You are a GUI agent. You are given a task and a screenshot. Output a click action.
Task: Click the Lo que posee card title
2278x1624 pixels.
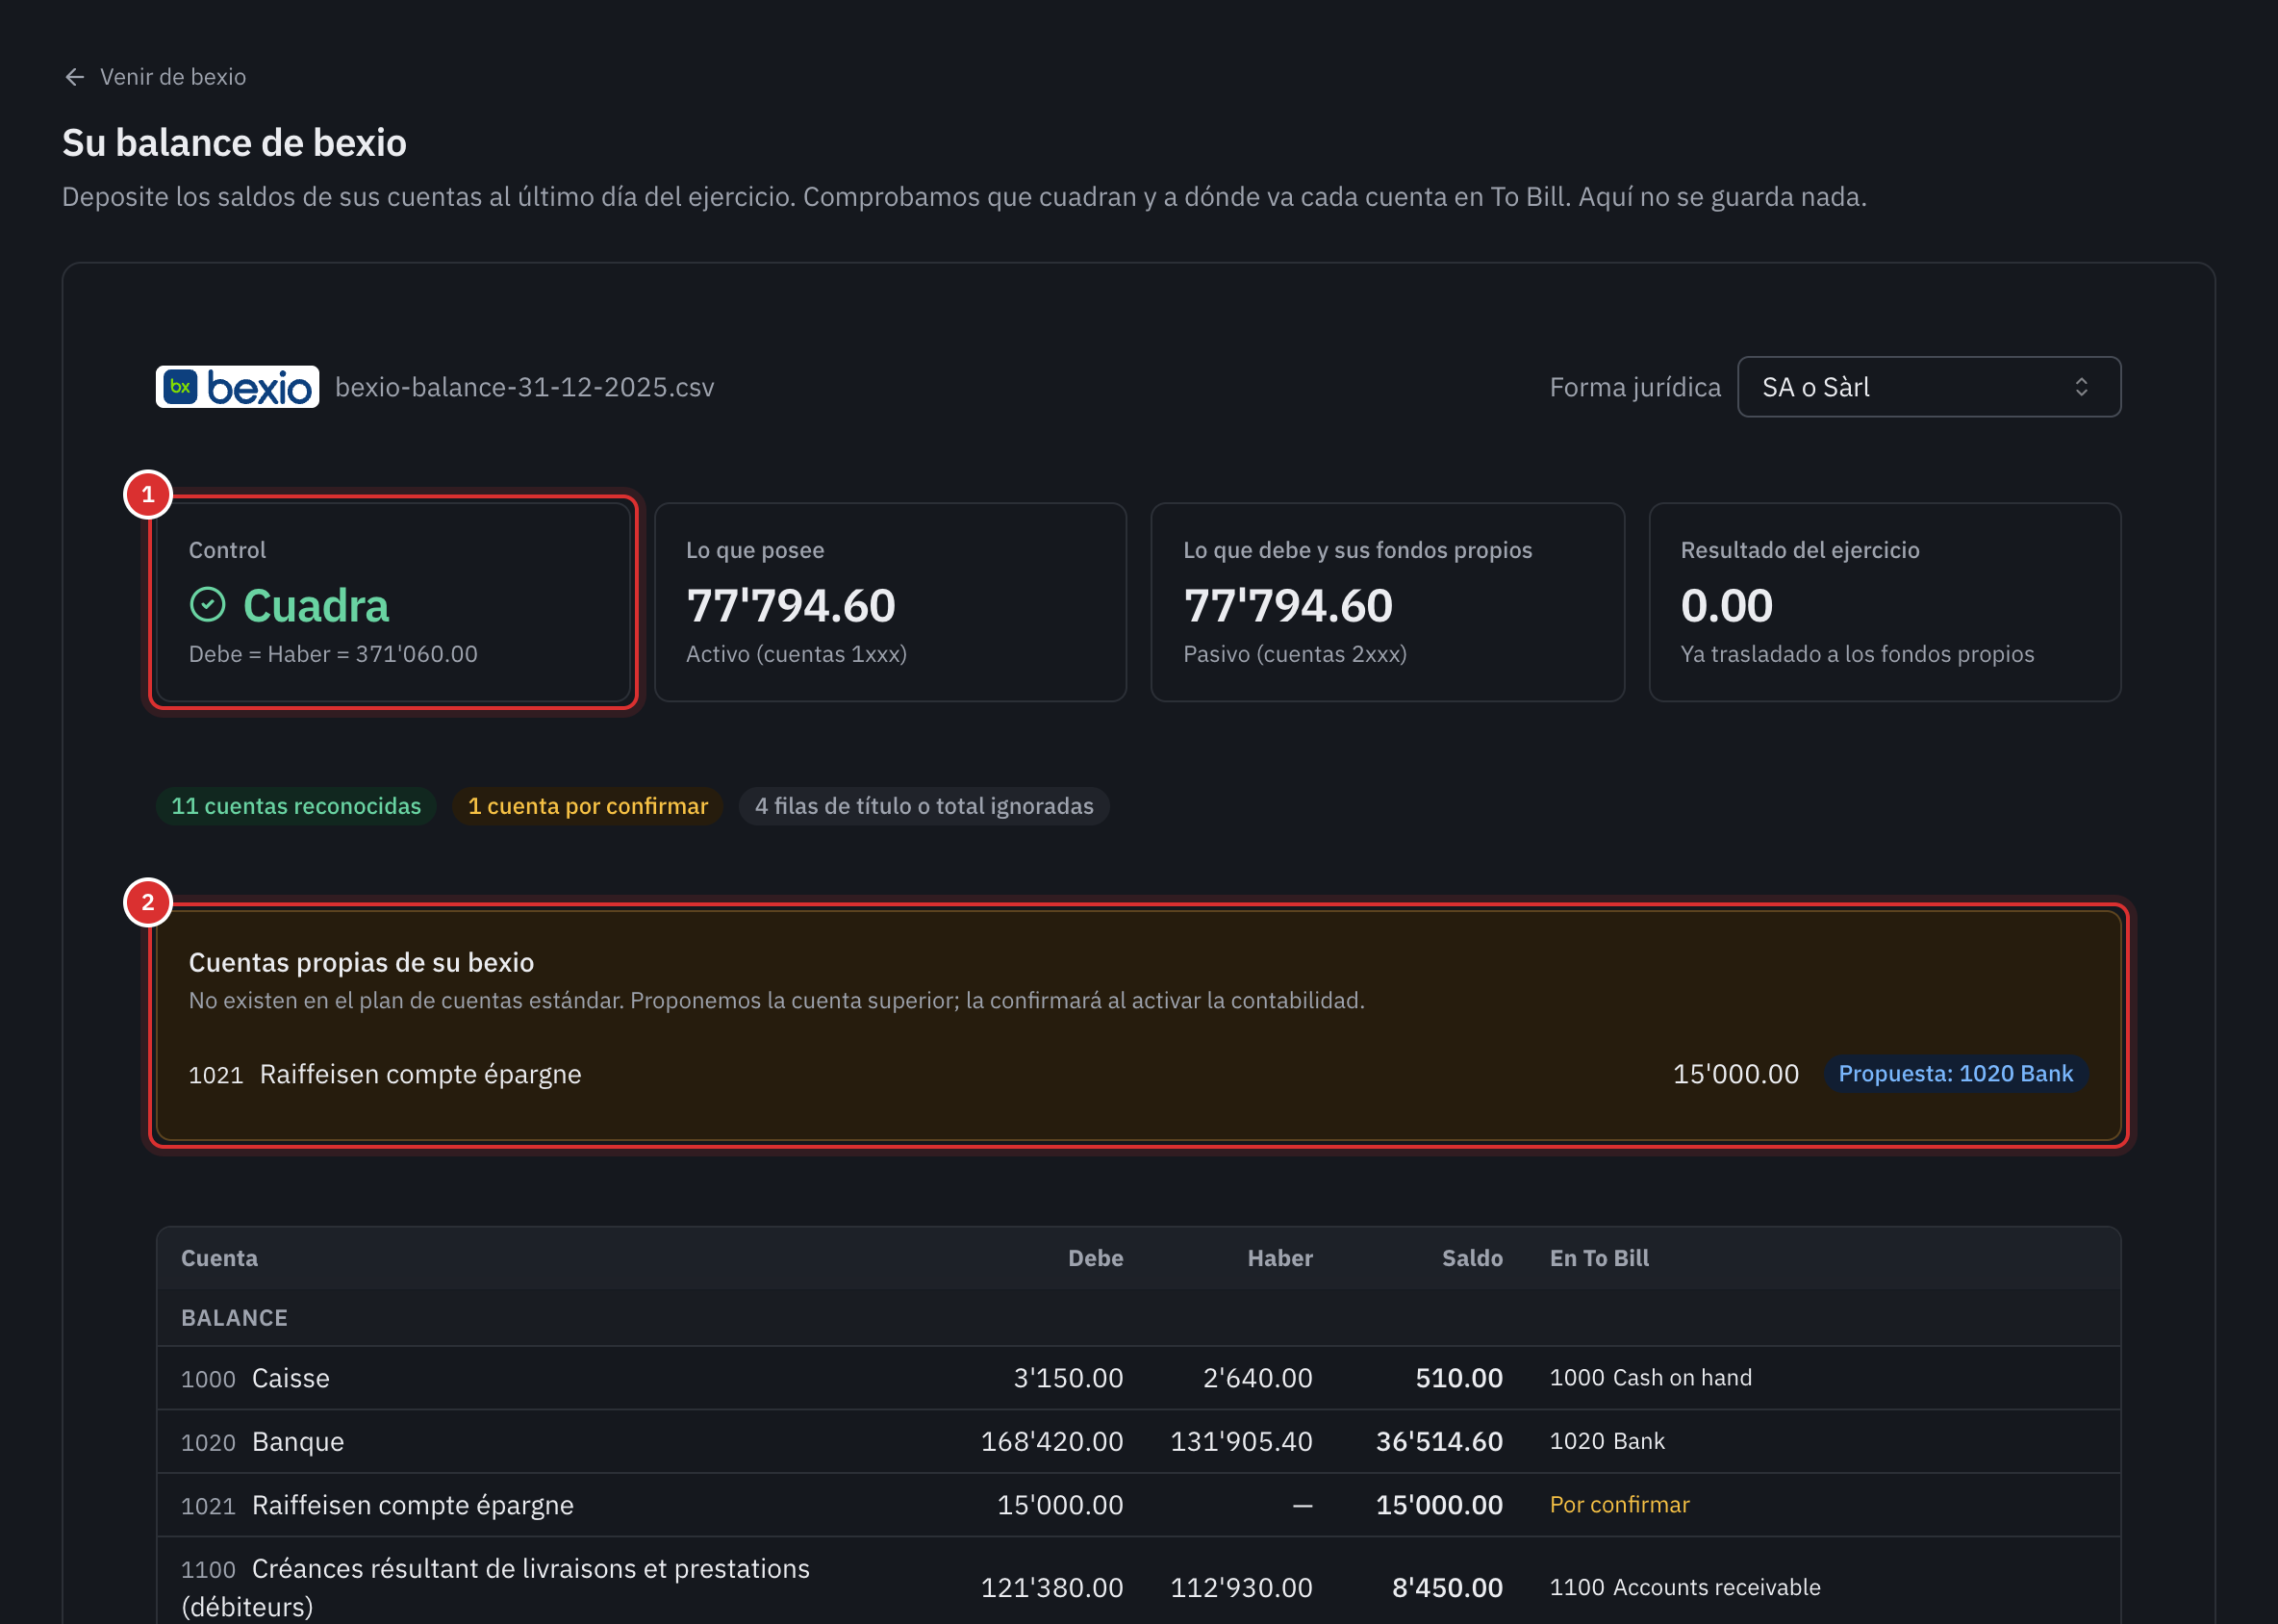(x=755, y=550)
